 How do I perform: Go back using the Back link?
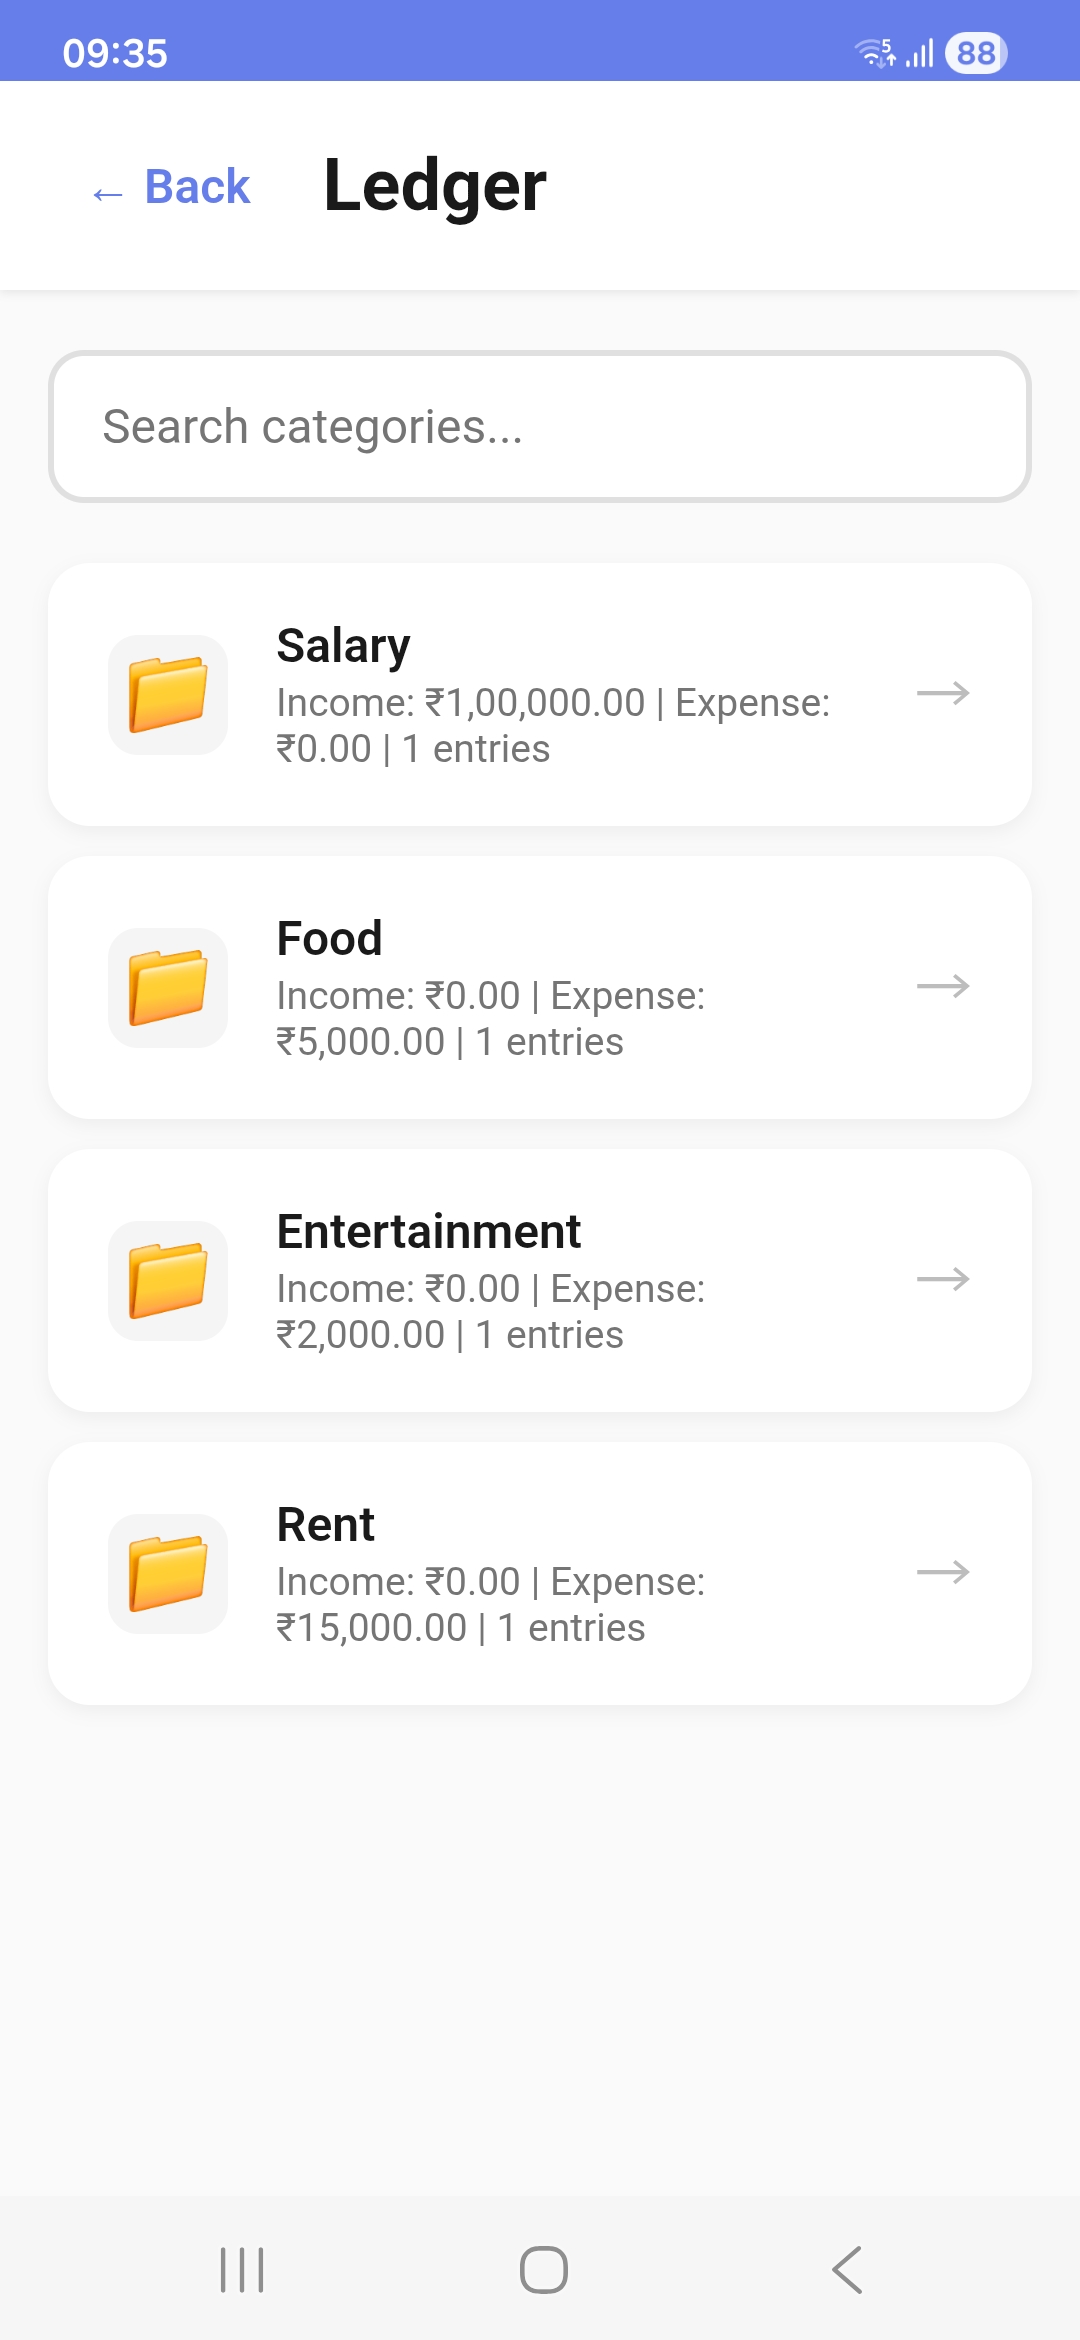(x=197, y=187)
